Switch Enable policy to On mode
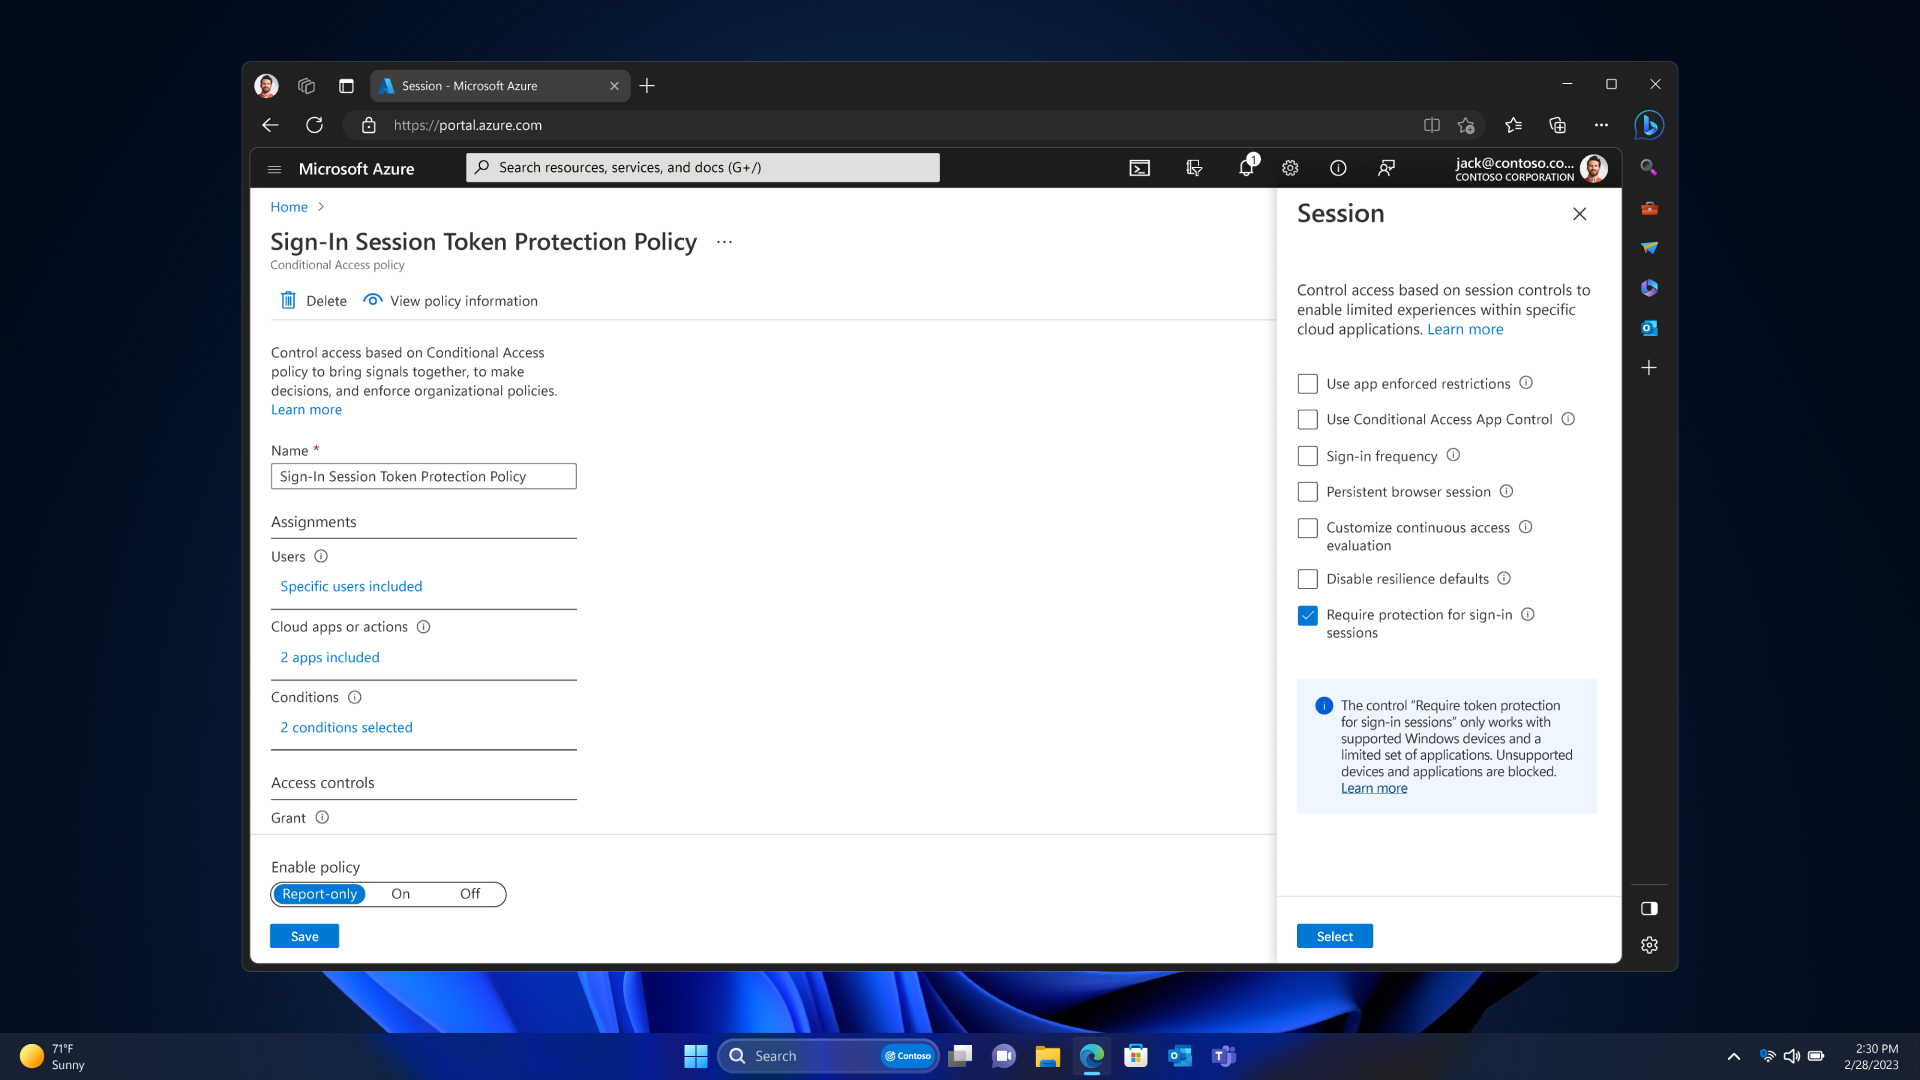 pyautogui.click(x=400, y=893)
